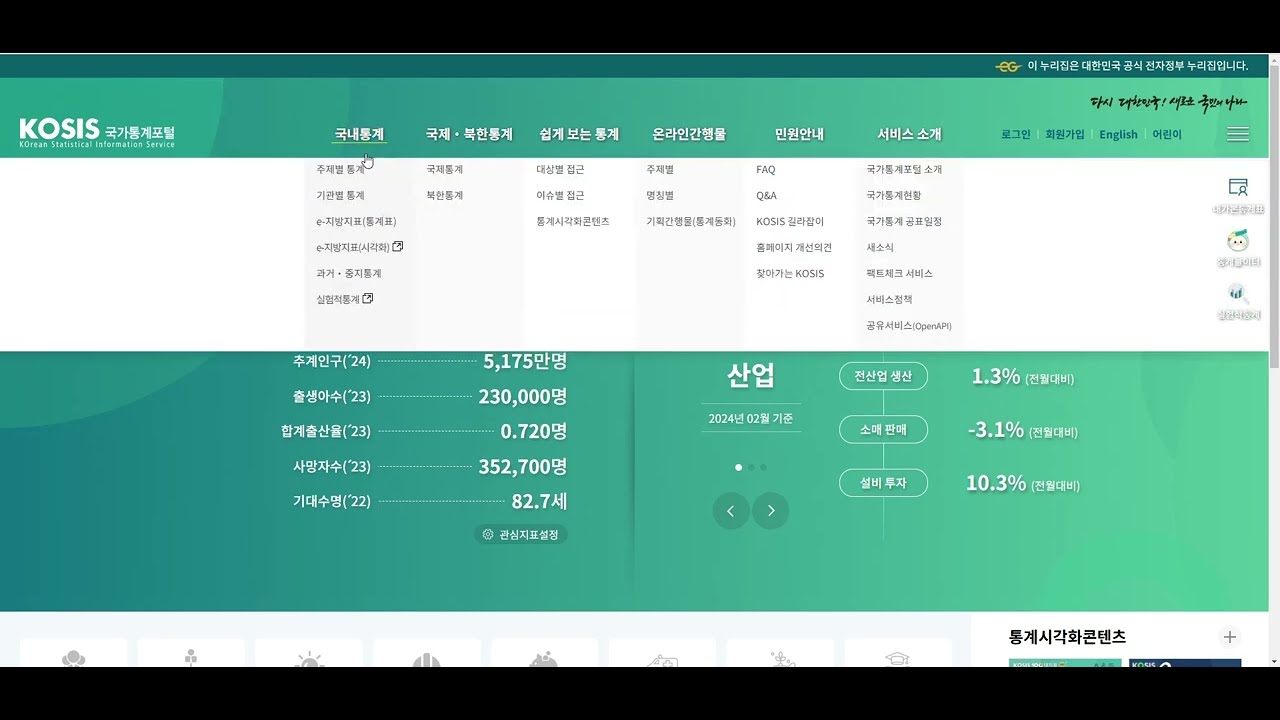Open the pie chart category card
This screenshot has width=1280, height=720.
[x=427, y=653]
